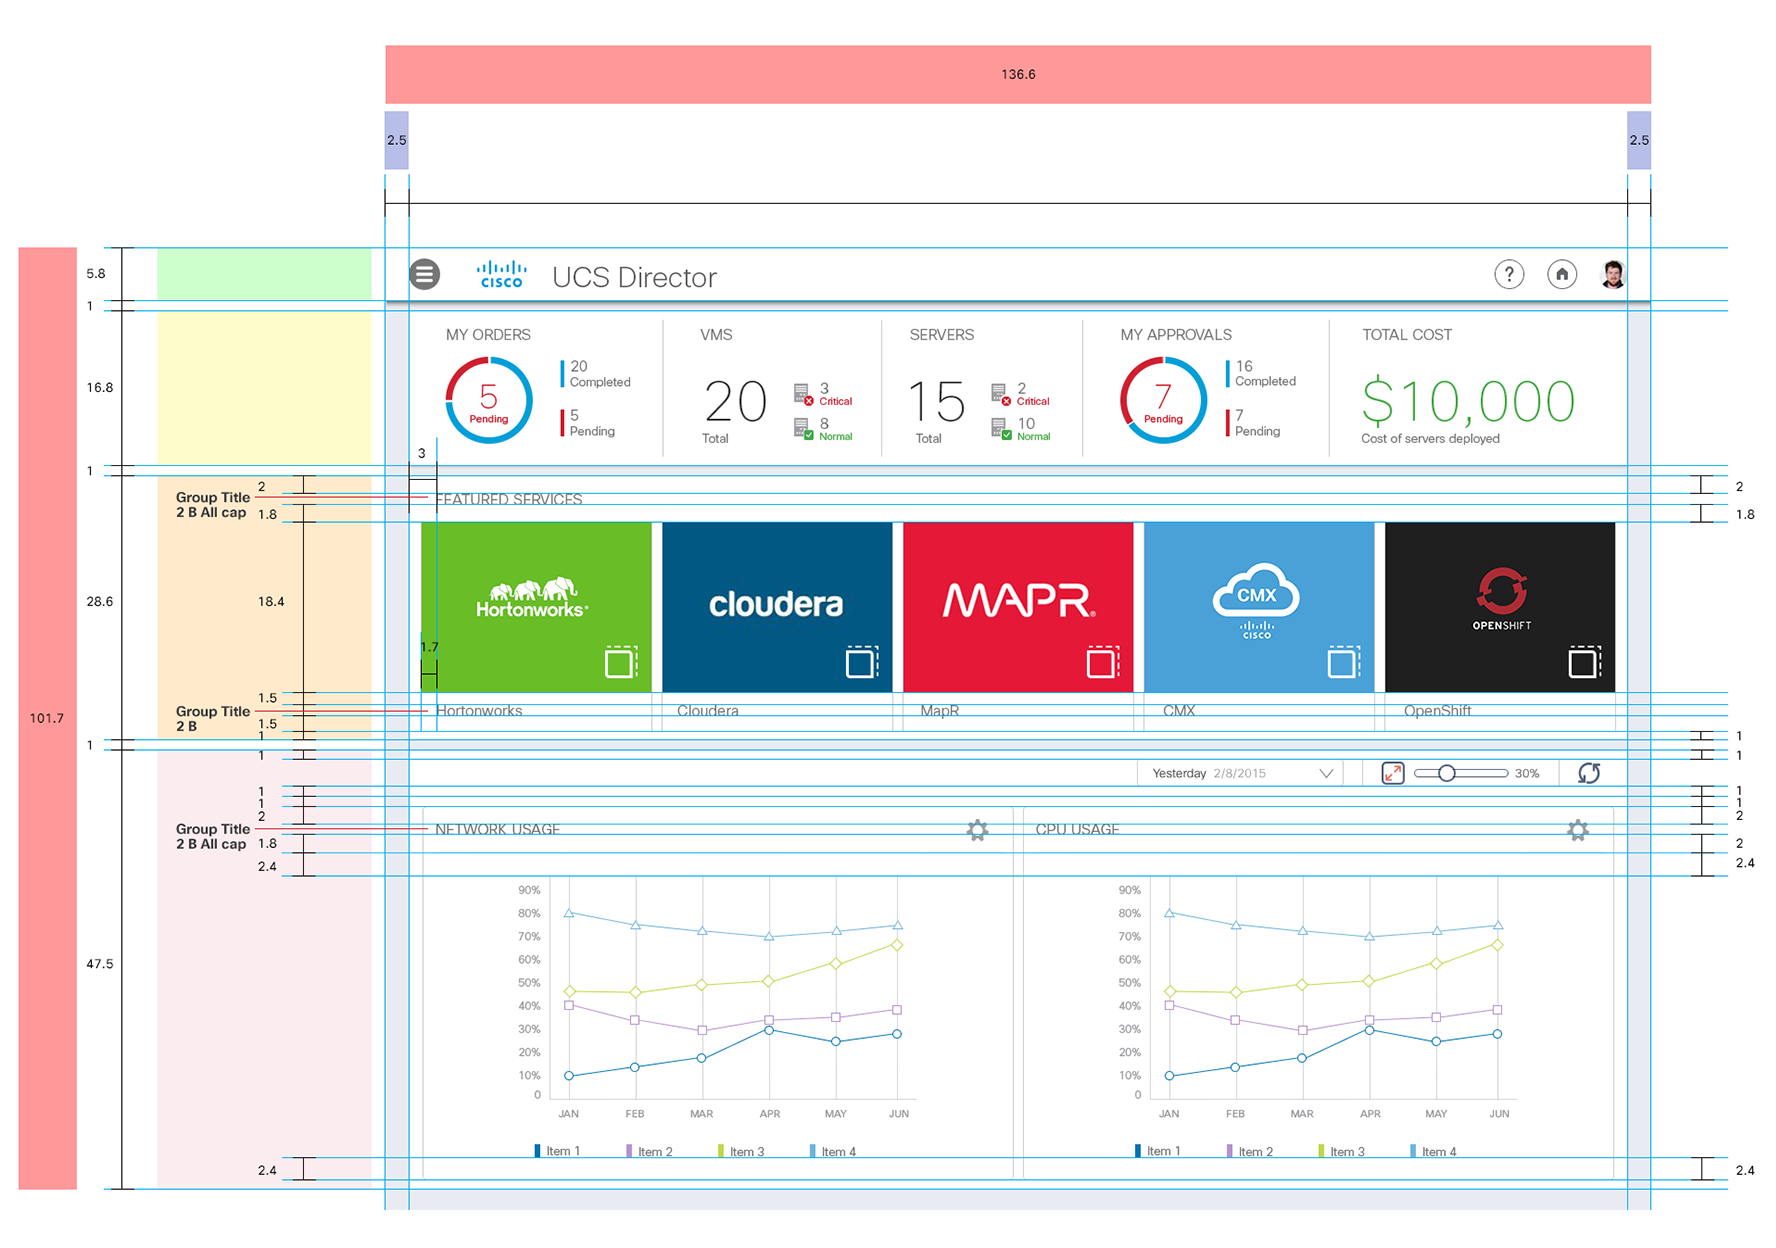This screenshot has height=1248, width=1776.
Task: Toggle Item 3 legend in CPU Usage chart
Action: (1341, 1151)
